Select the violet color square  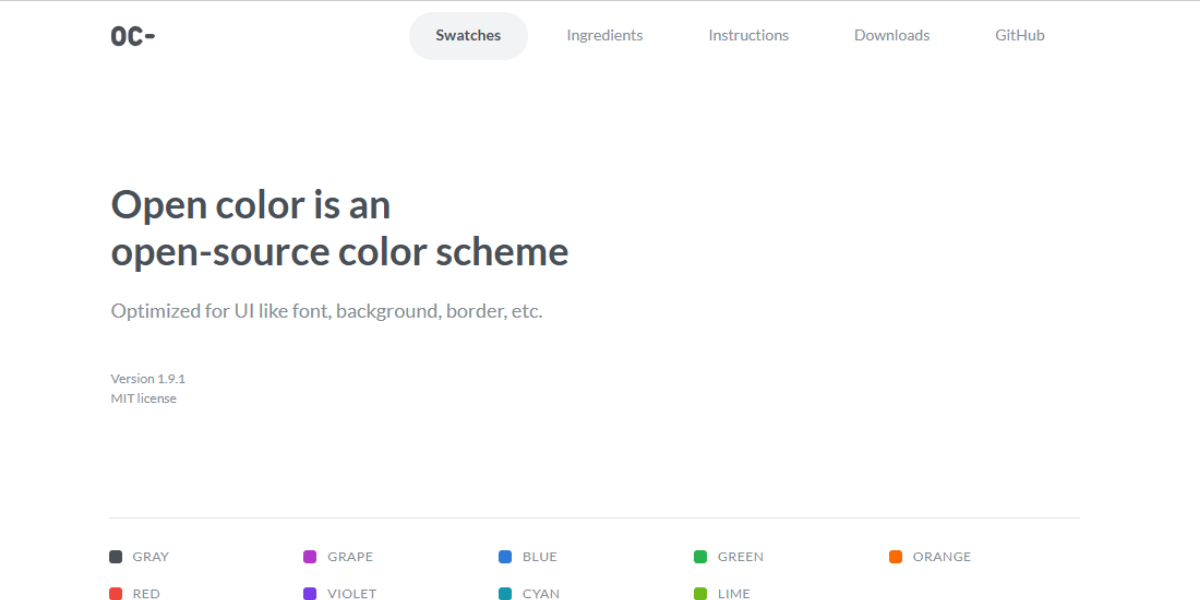310,593
